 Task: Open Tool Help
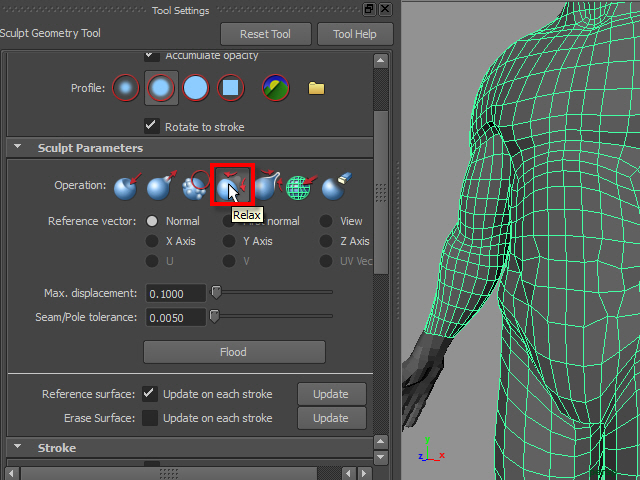click(355, 34)
